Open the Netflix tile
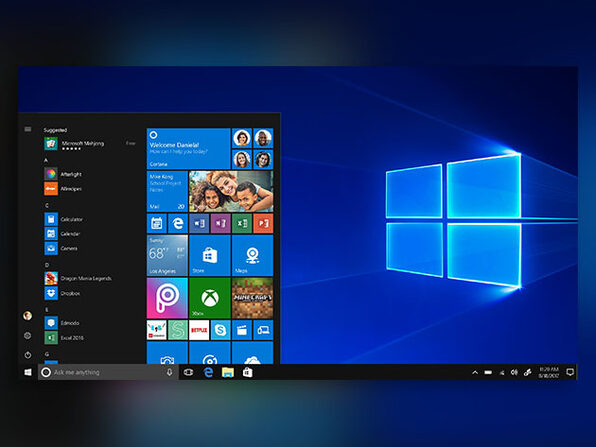This screenshot has height=447, width=596. coord(199,330)
